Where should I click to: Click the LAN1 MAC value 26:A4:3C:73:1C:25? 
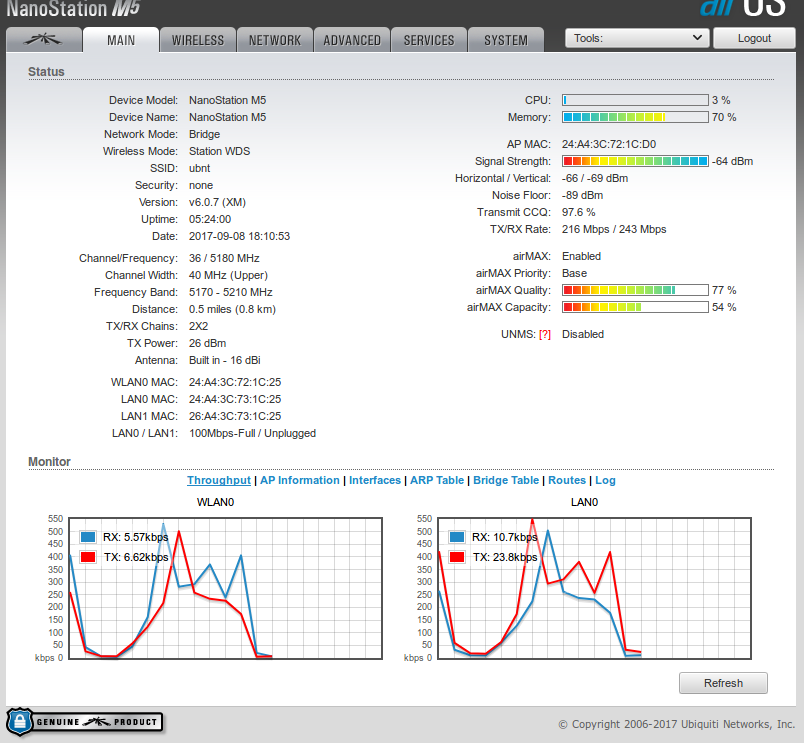coord(235,416)
